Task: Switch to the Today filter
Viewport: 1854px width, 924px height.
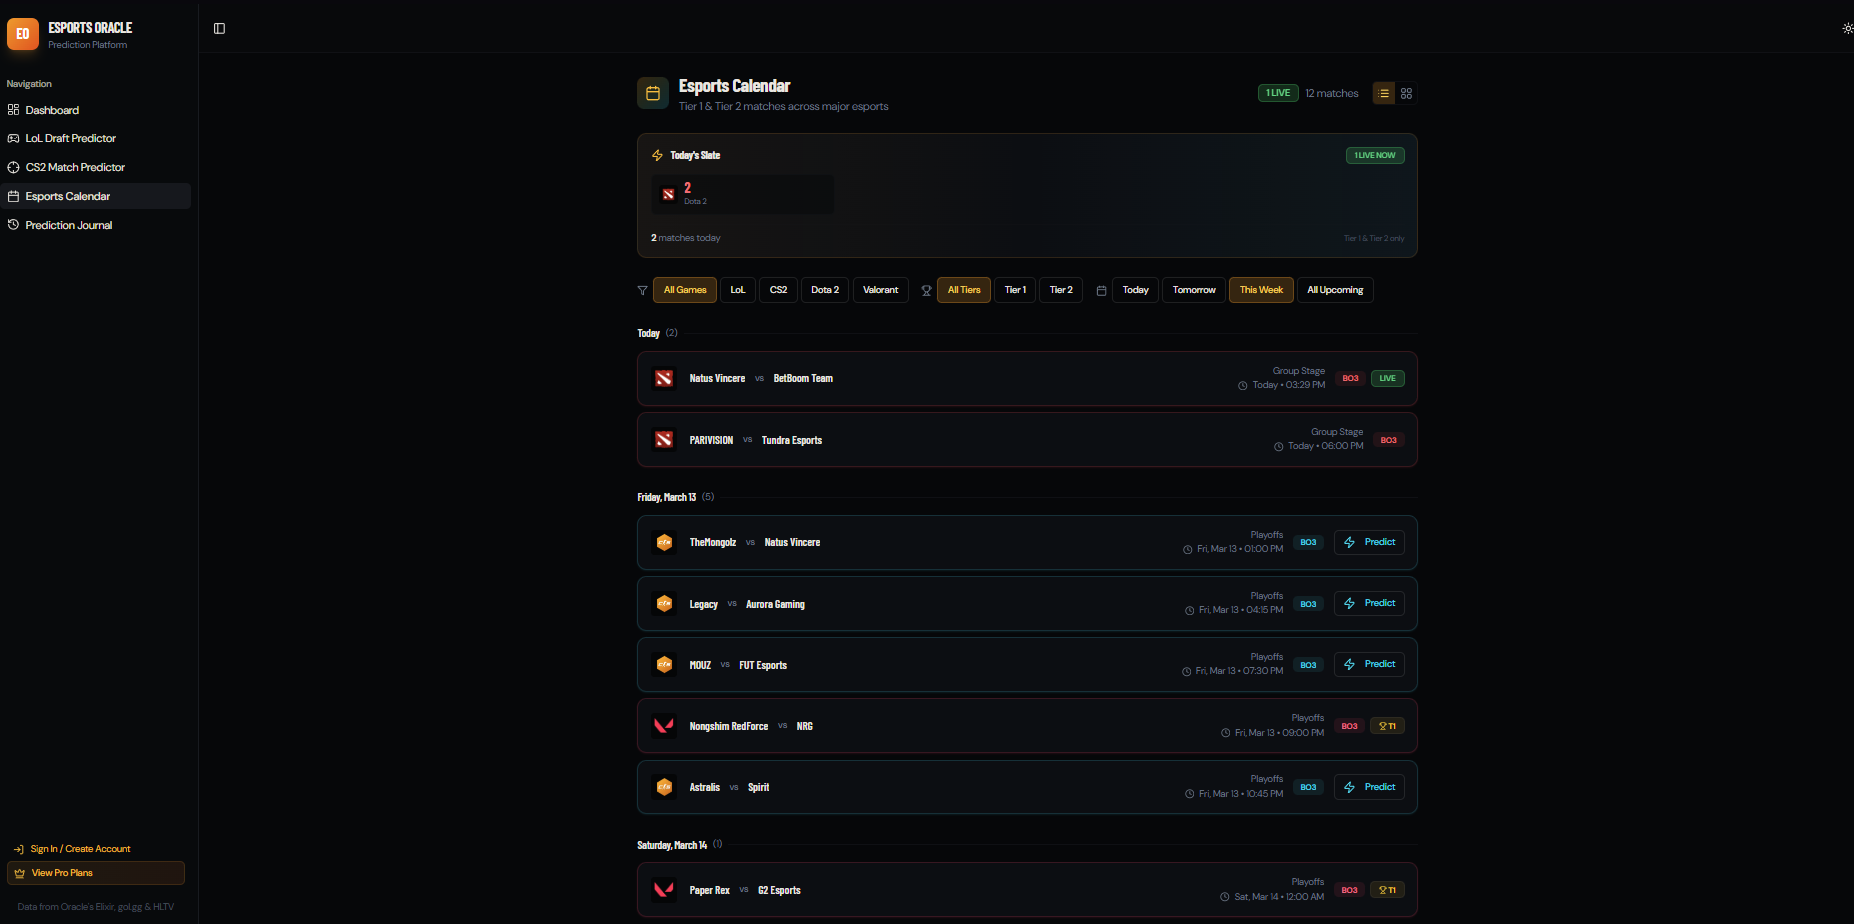Action: click(1134, 290)
